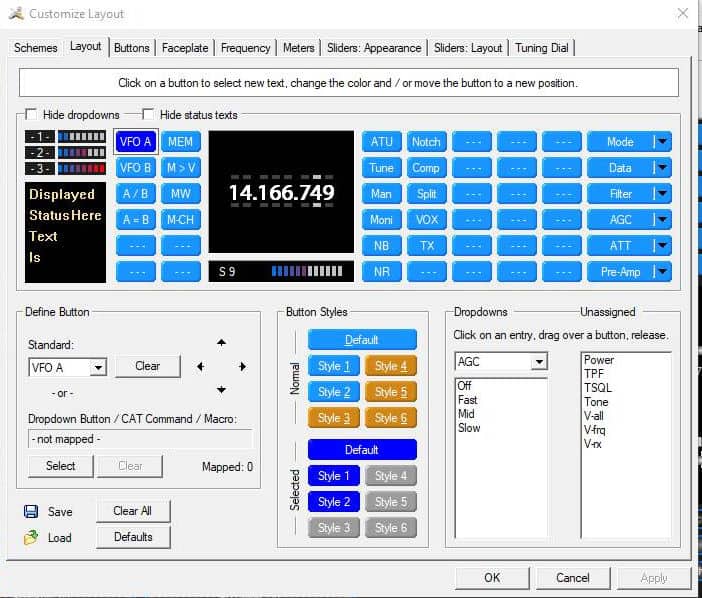702x598 pixels.
Task: Switch to the Buttons tab
Action: click(x=132, y=48)
